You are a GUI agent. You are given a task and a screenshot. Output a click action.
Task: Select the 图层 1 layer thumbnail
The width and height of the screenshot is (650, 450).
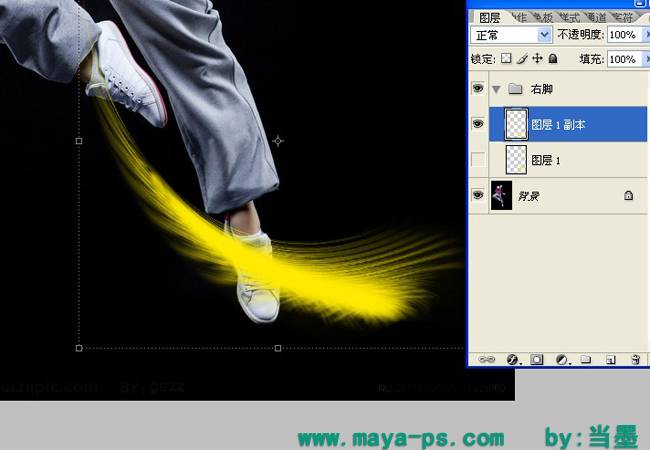coord(516,160)
